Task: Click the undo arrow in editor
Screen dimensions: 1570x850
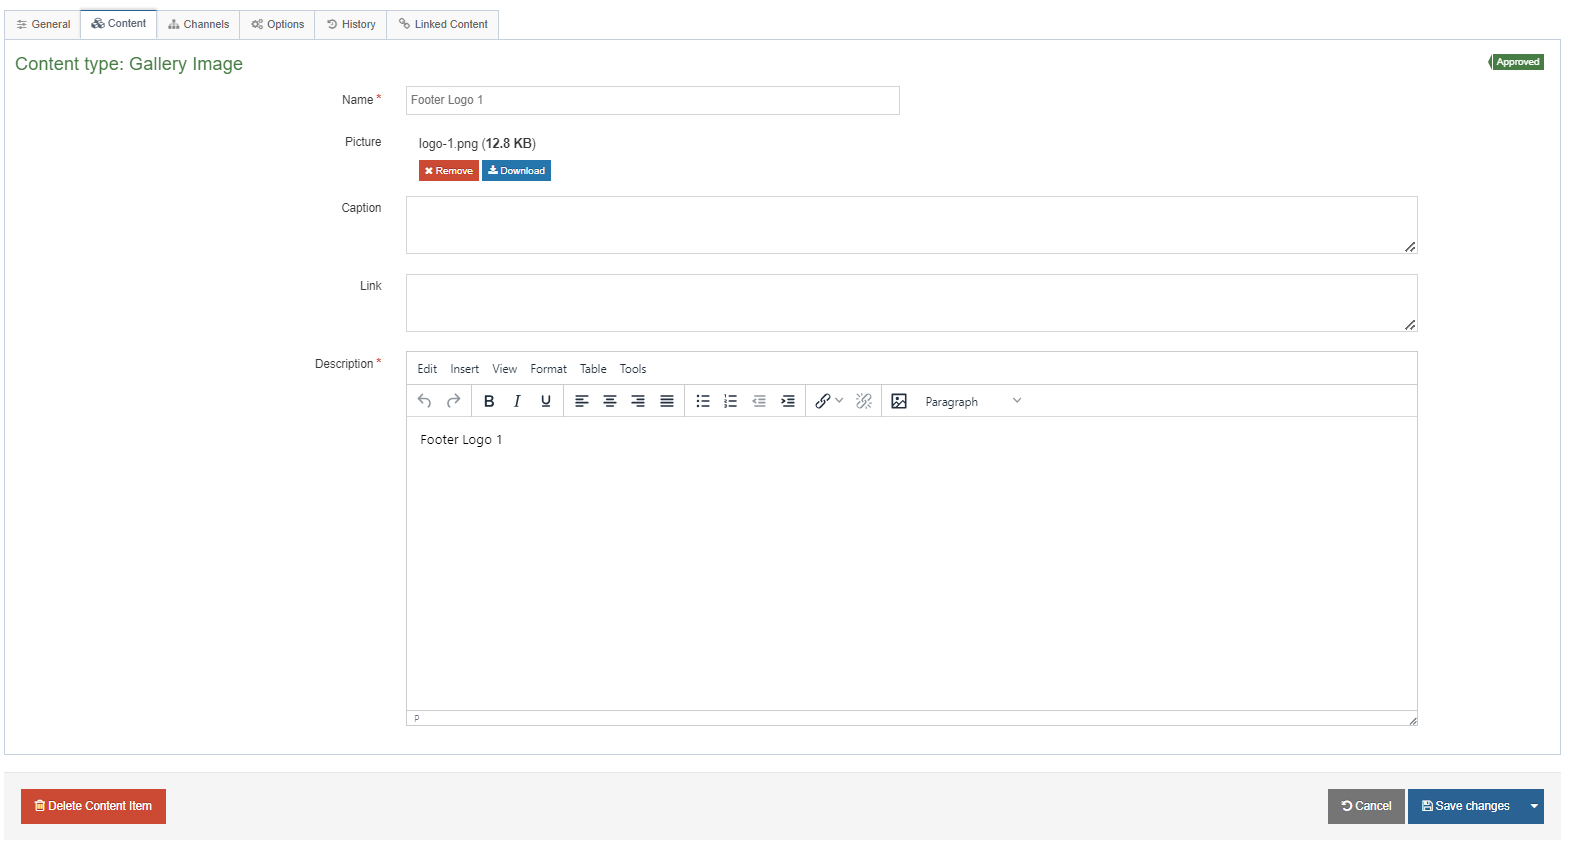Action: pos(425,401)
